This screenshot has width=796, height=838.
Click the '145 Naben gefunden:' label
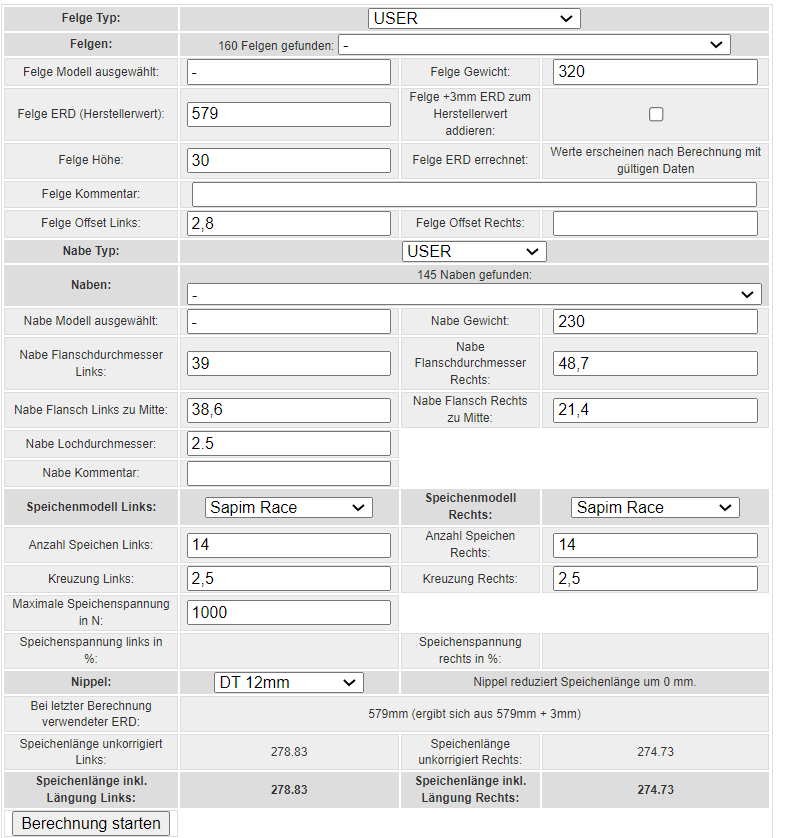click(474, 275)
